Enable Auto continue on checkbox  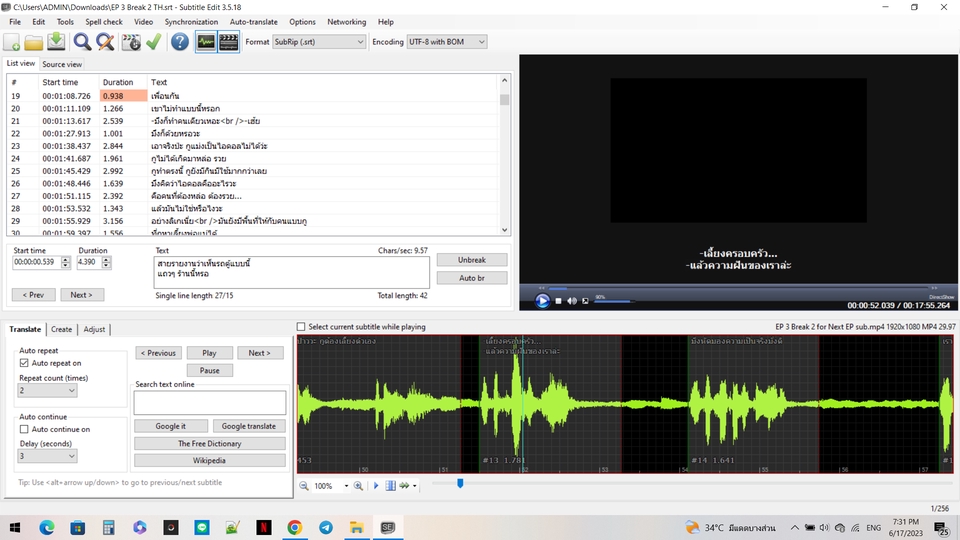pyautogui.click(x=24, y=429)
